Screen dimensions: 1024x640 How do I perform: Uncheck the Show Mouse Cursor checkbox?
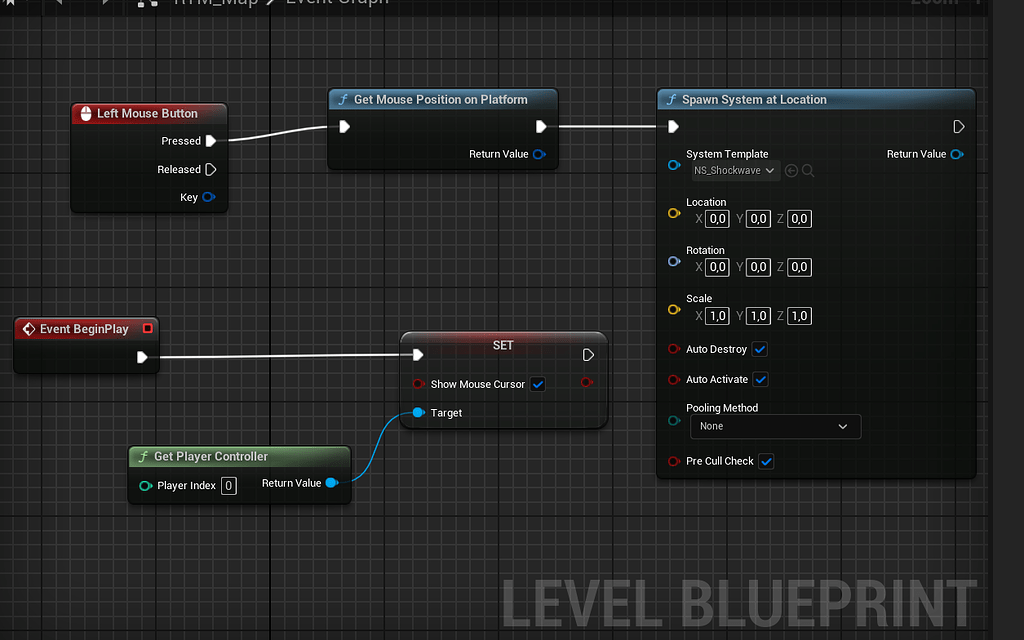538,384
